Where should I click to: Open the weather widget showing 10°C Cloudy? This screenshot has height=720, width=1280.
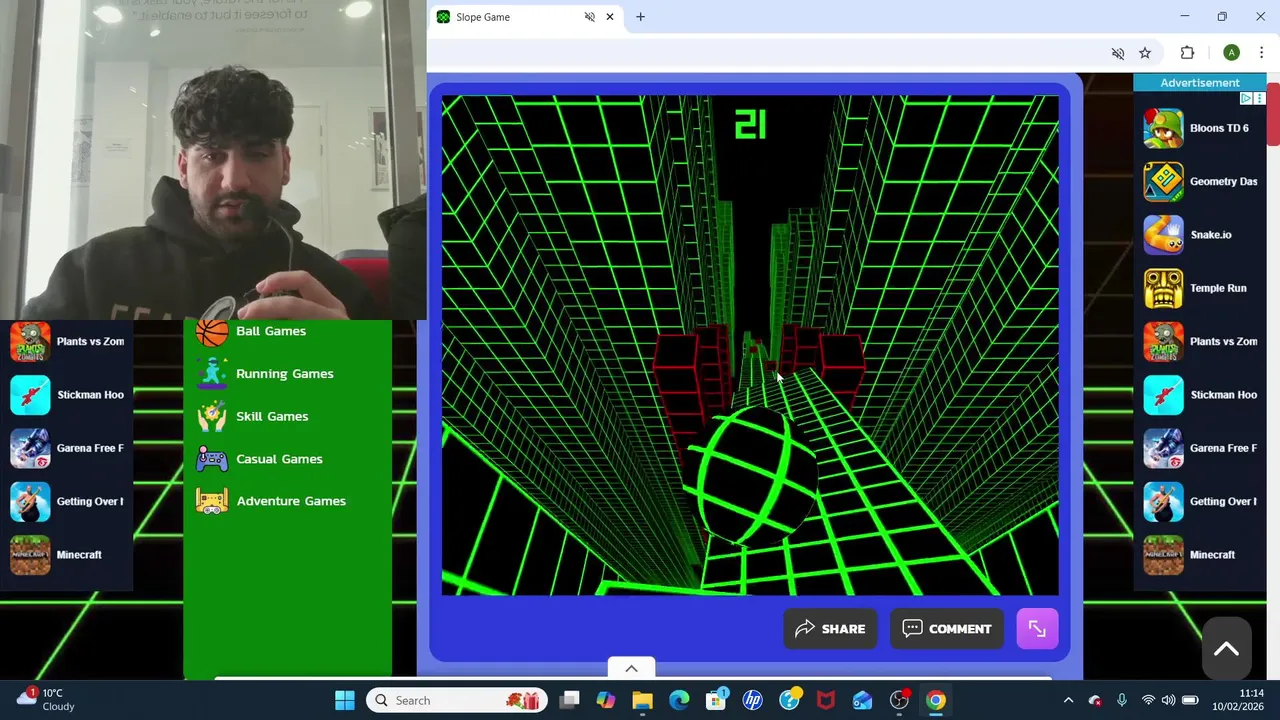[x=45, y=700]
